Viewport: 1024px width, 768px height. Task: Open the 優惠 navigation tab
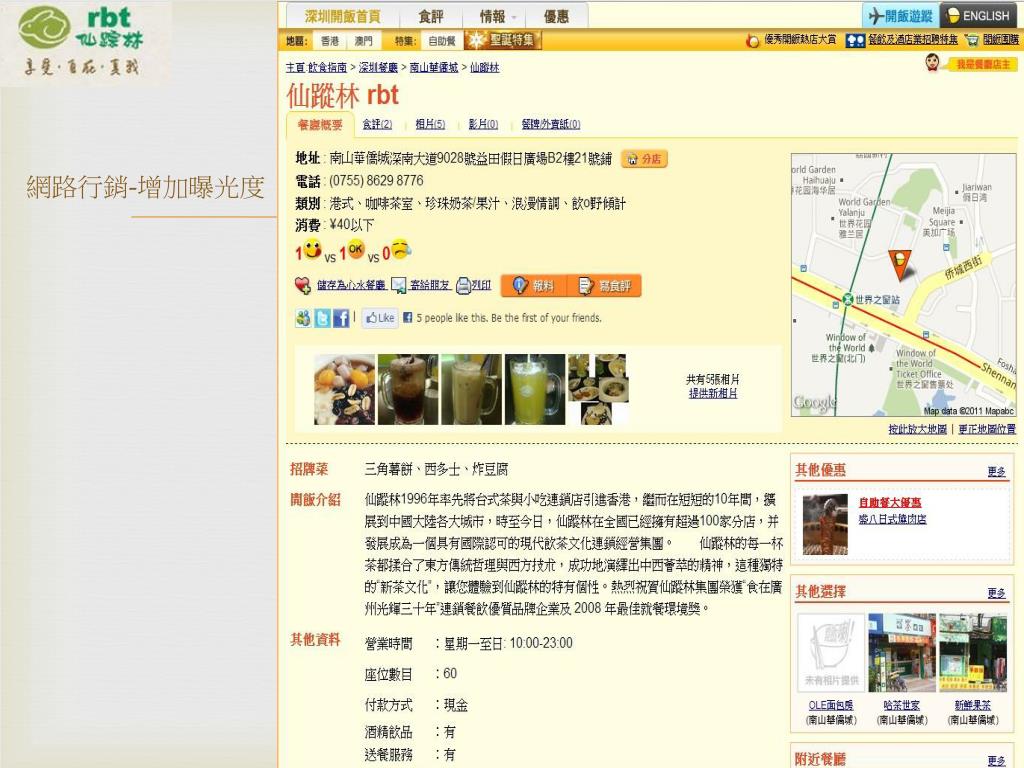point(556,16)
